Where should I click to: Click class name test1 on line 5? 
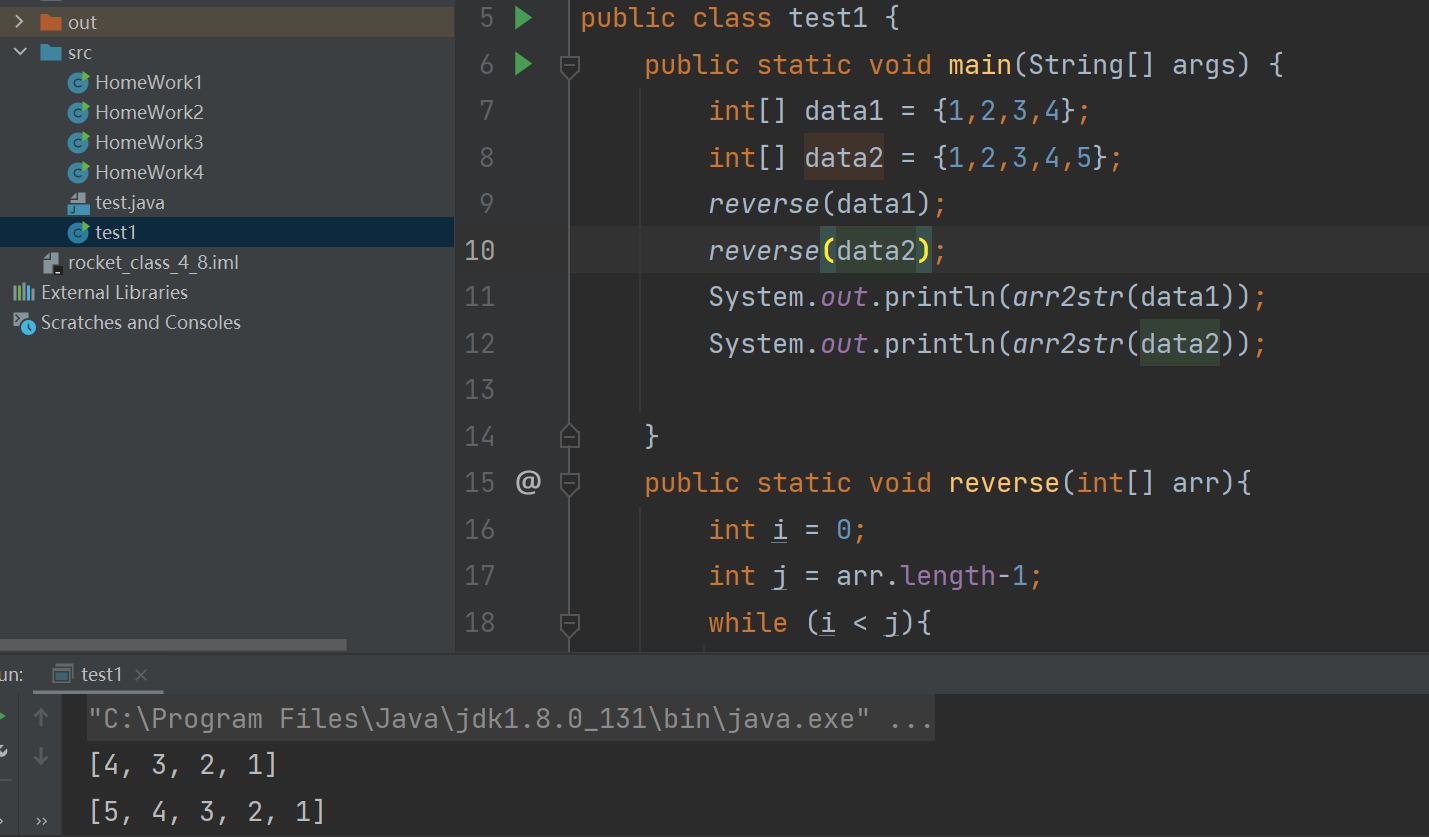[828, 19]
